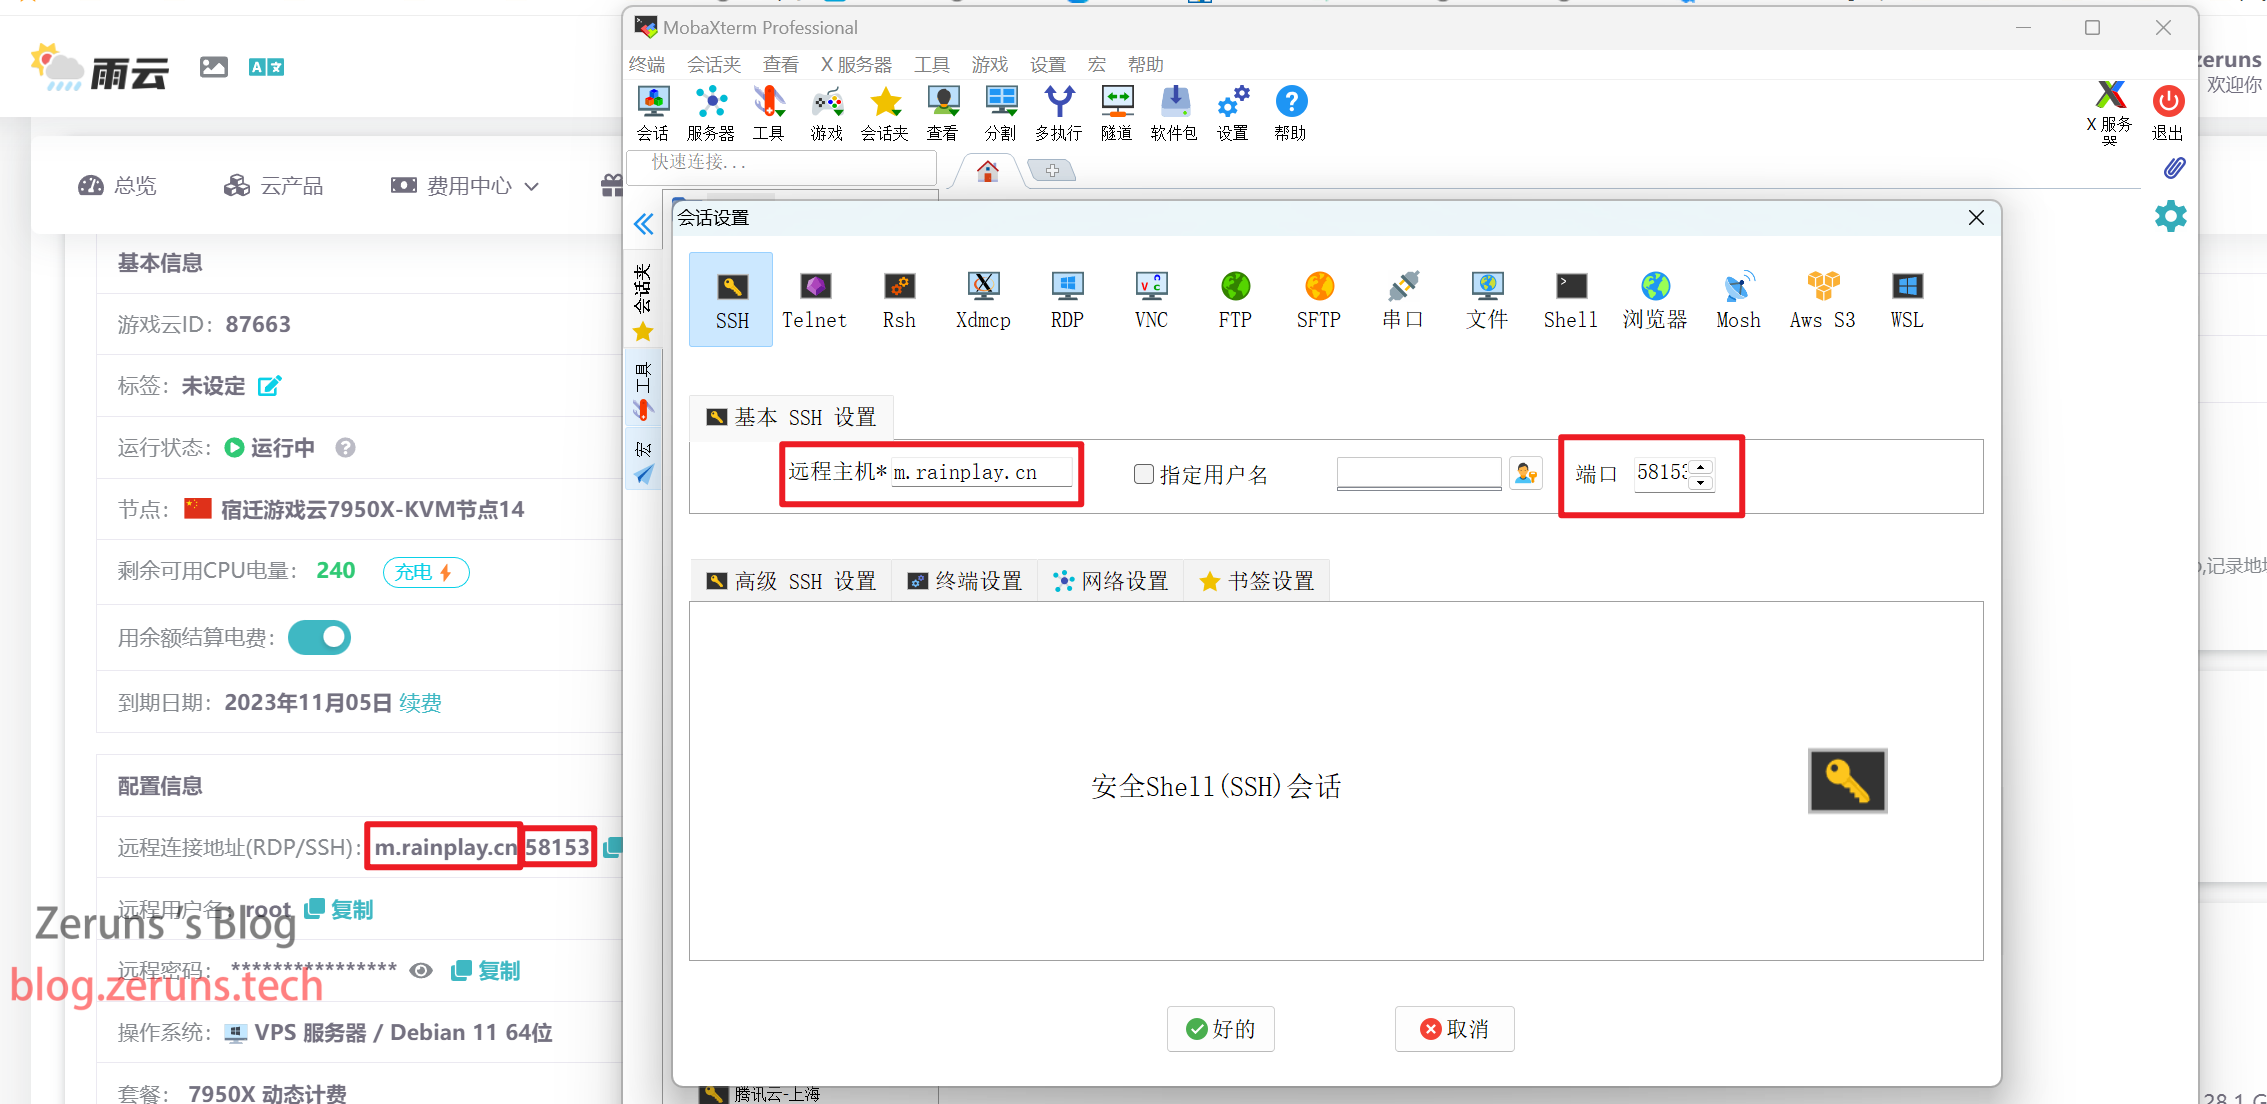
Task: Enable the 指定用户名 checkbox
Action: (x=1144, y=474)
